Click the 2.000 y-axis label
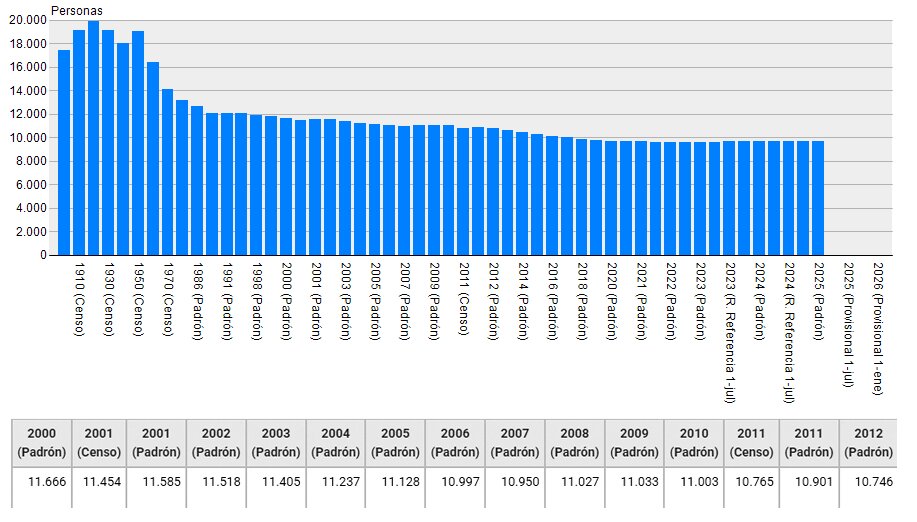Viewport: 917px width, 522px height. pyautogui.click(x=31, y=232)
